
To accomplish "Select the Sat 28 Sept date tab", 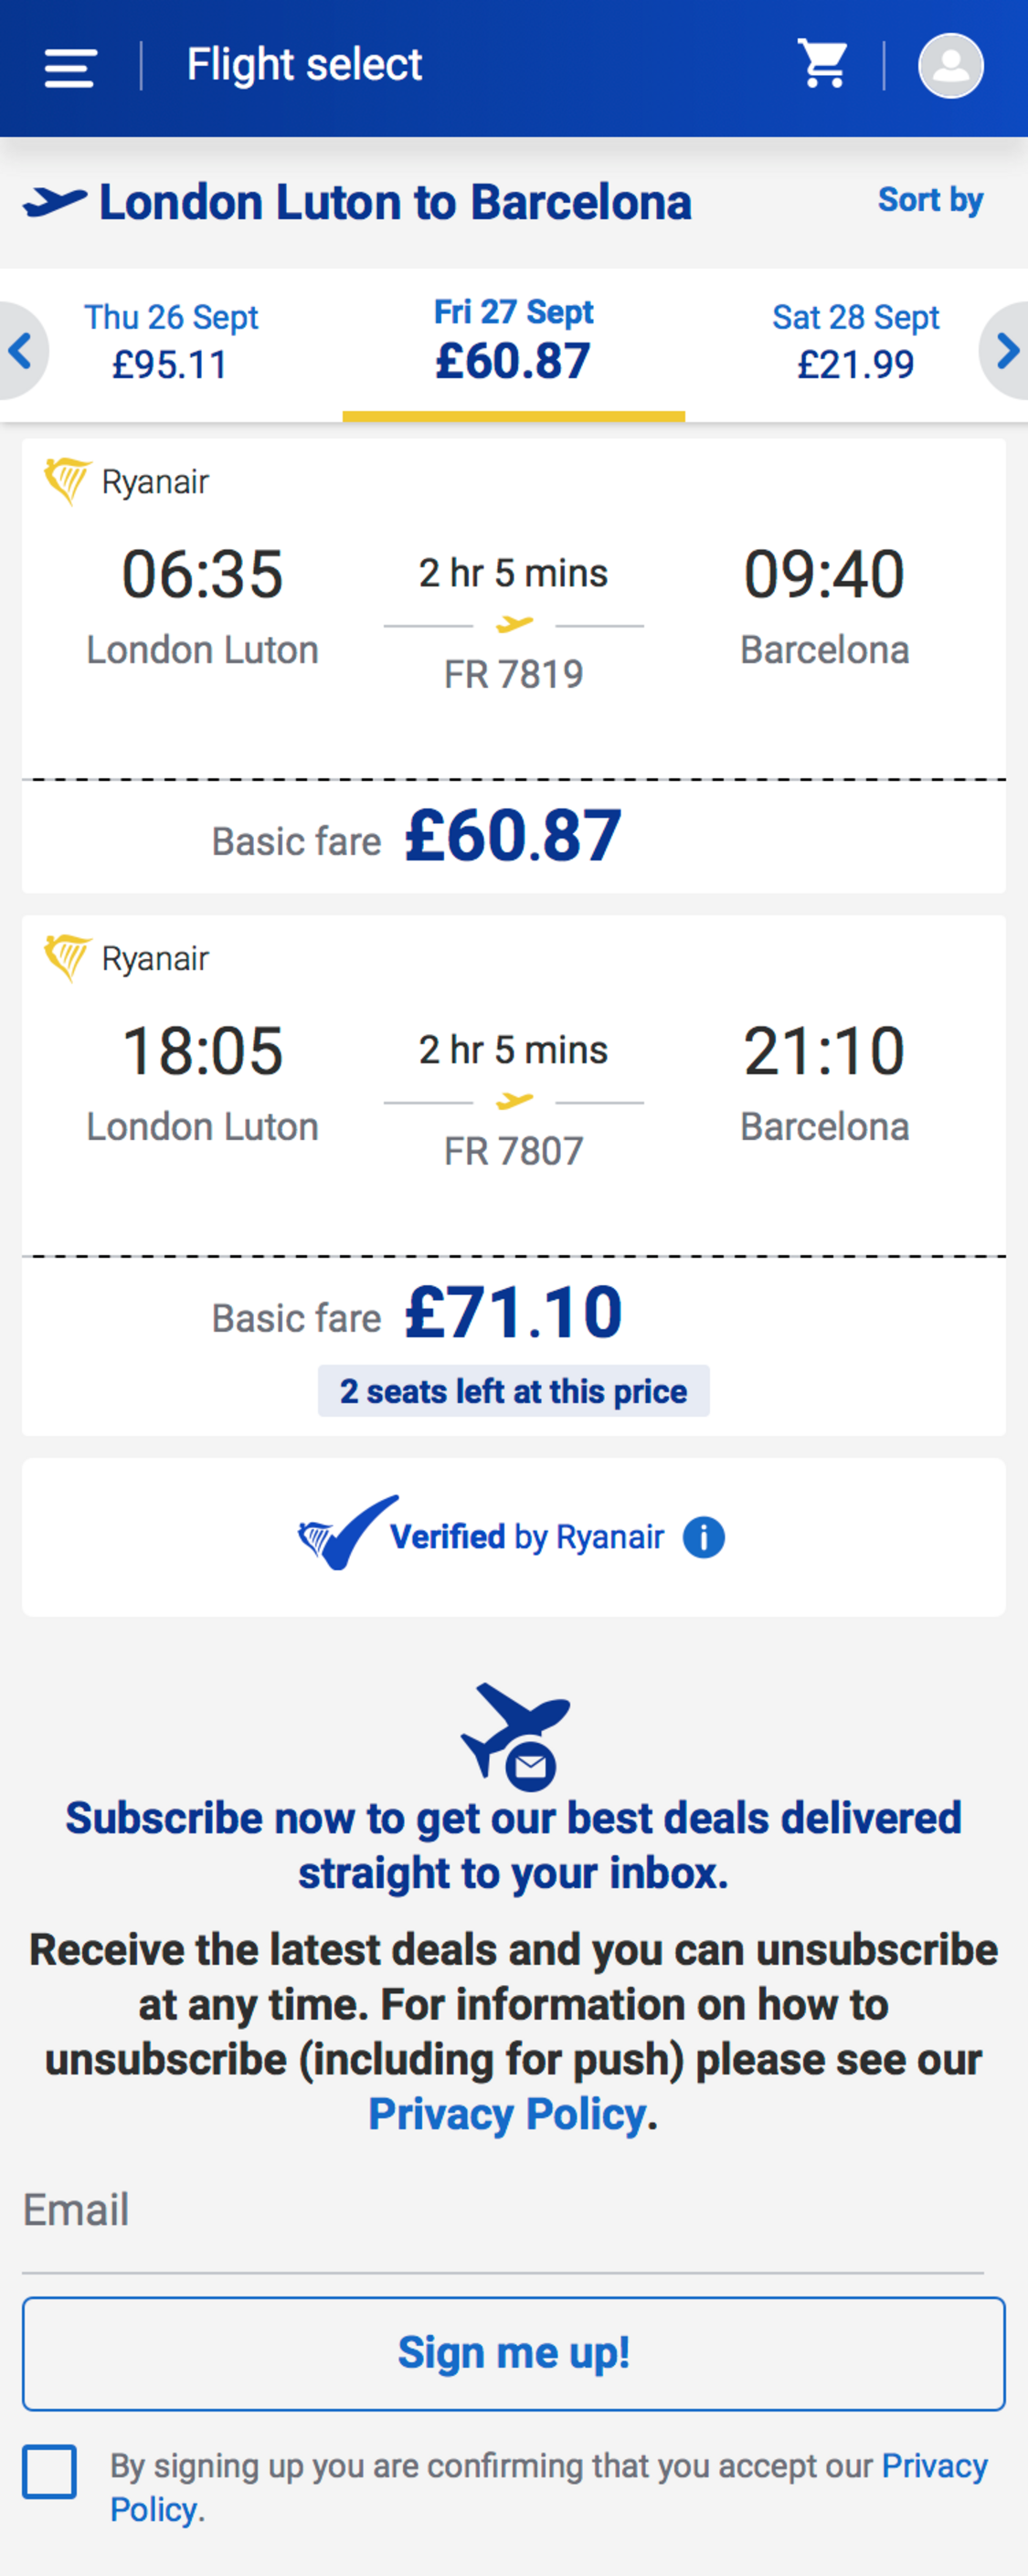I will tap(855, 342).
